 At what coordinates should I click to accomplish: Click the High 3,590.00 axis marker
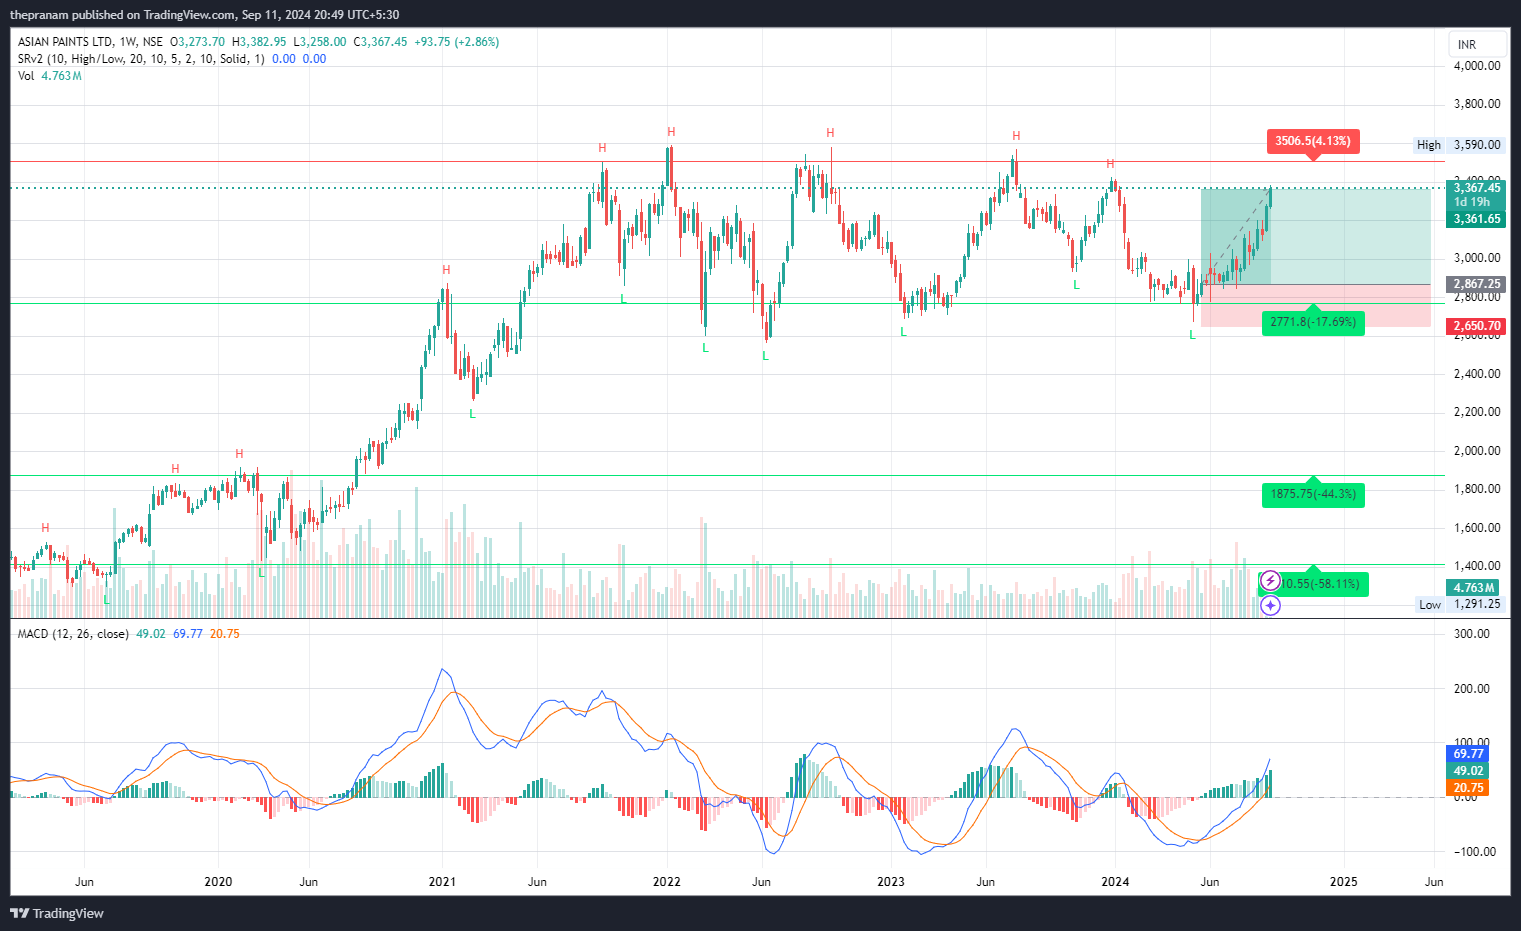tap(1459, 145)
